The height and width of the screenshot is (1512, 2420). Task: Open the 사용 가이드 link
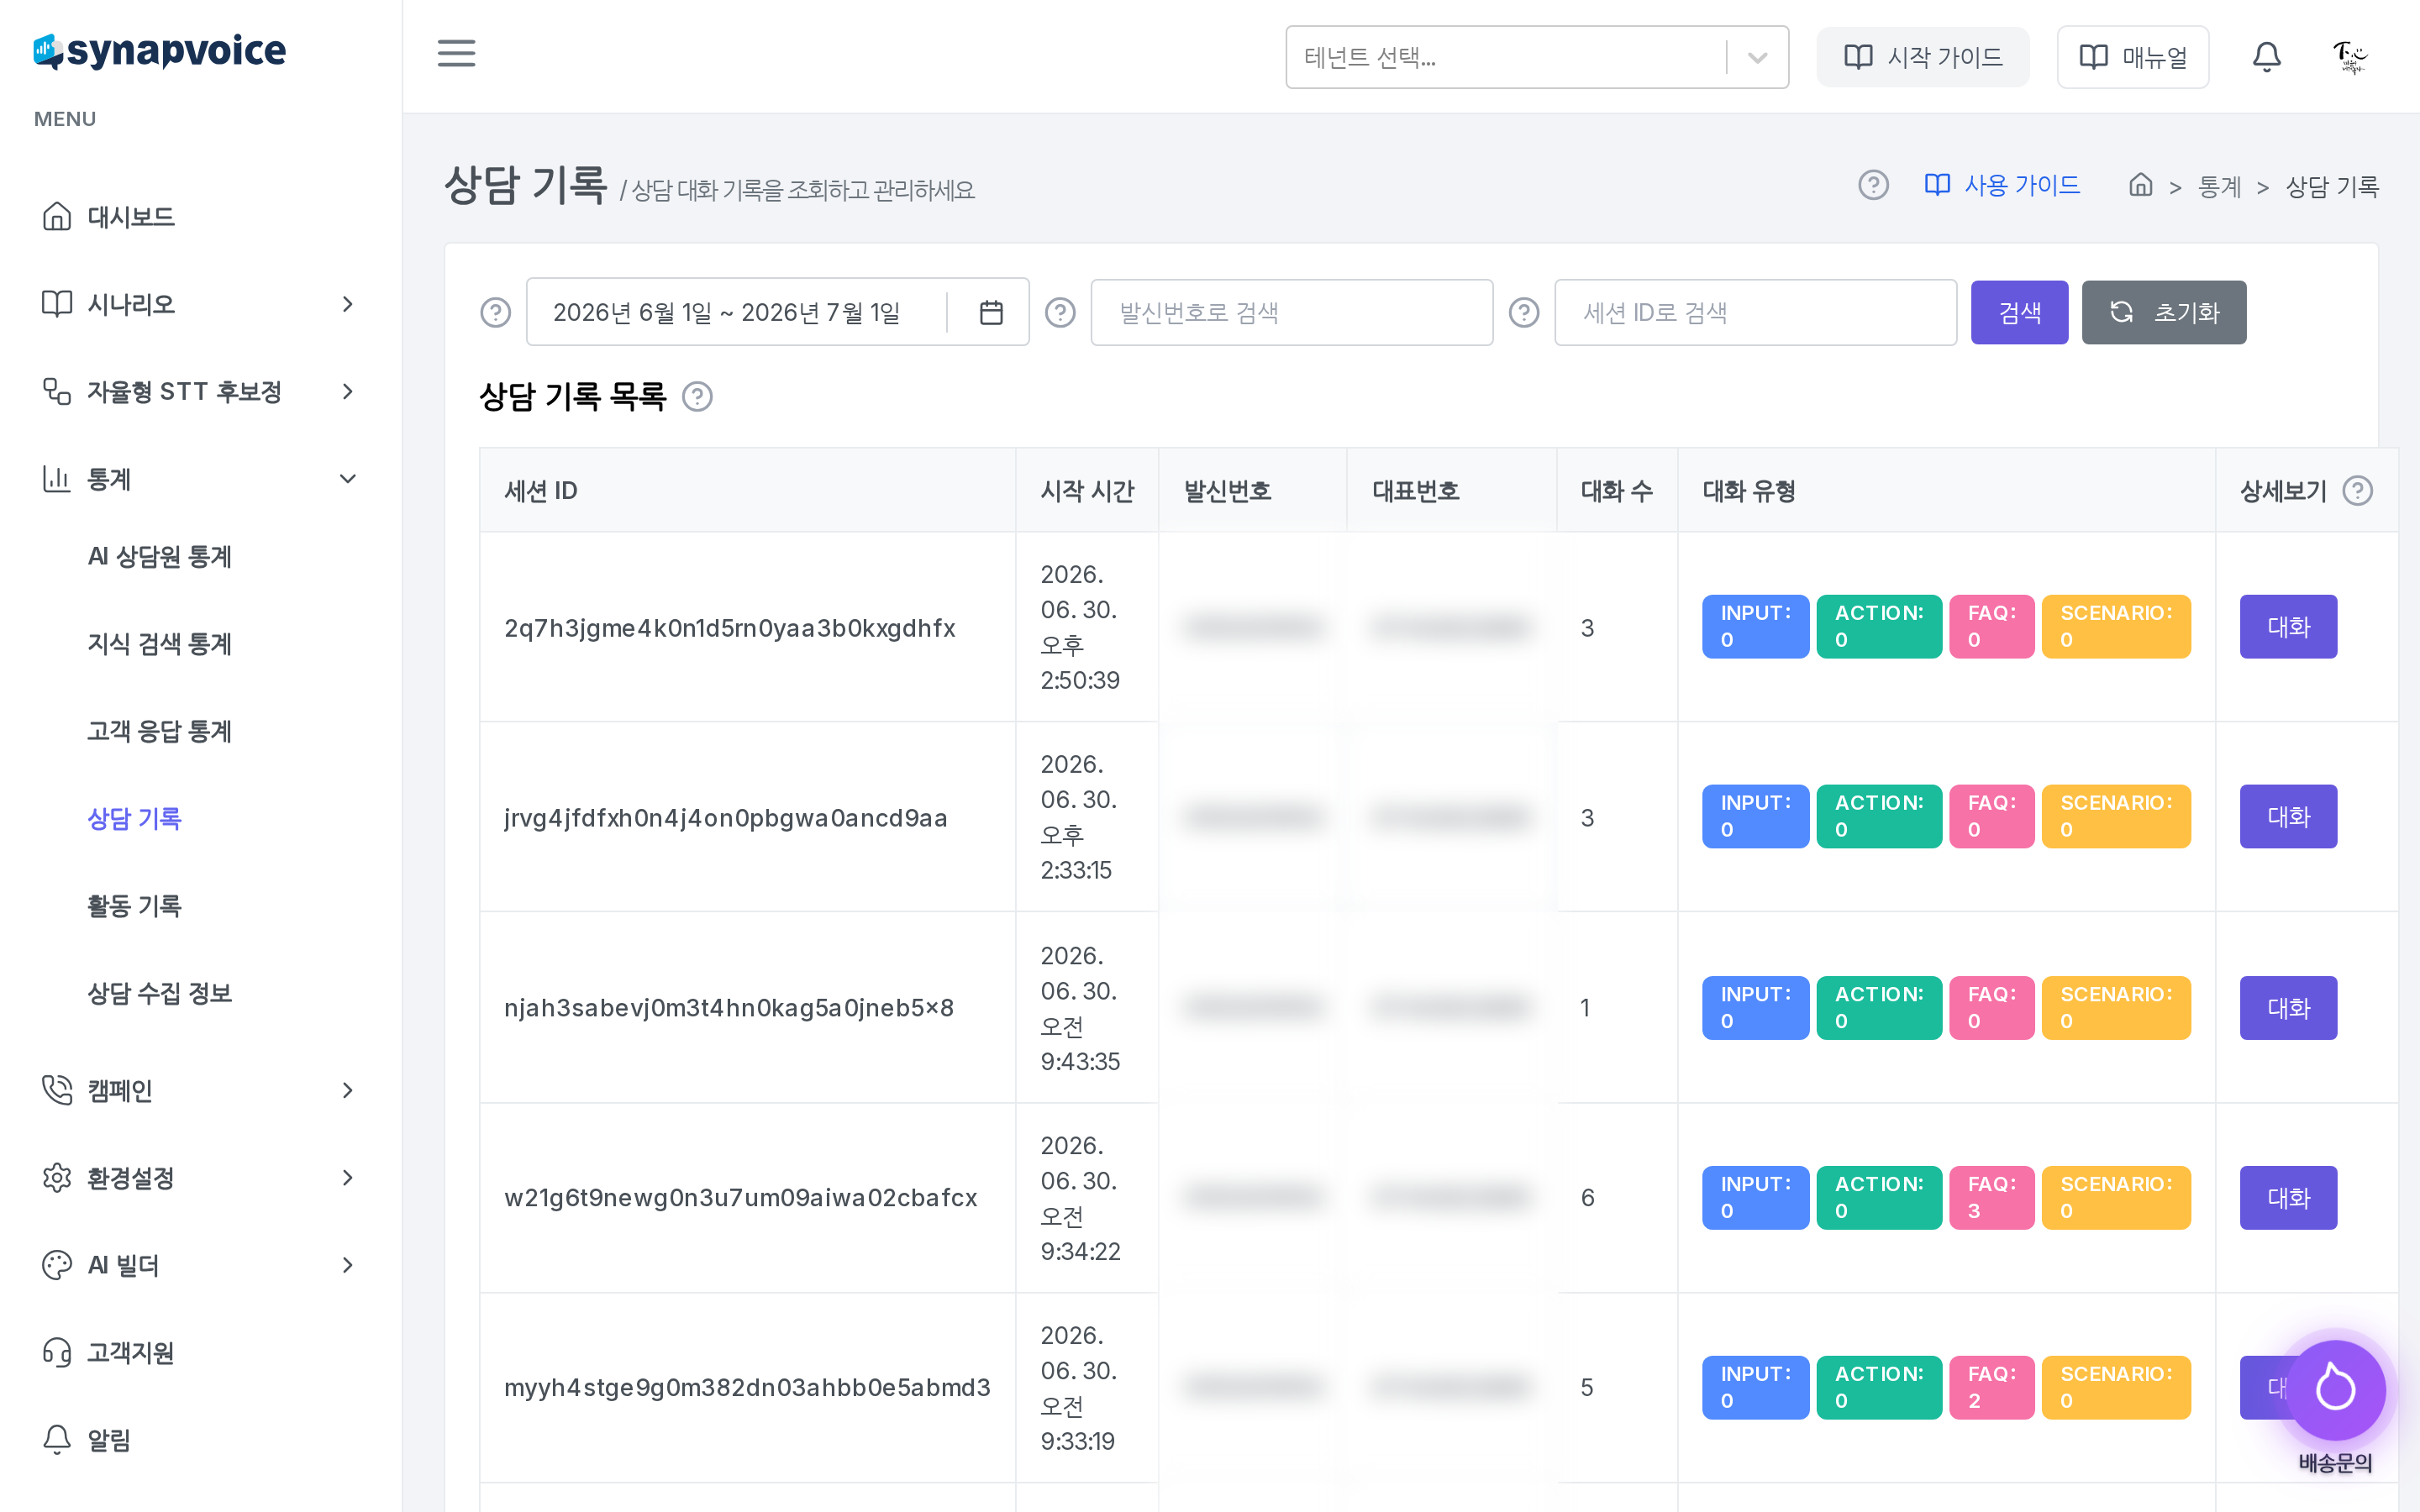point(2002,185)
